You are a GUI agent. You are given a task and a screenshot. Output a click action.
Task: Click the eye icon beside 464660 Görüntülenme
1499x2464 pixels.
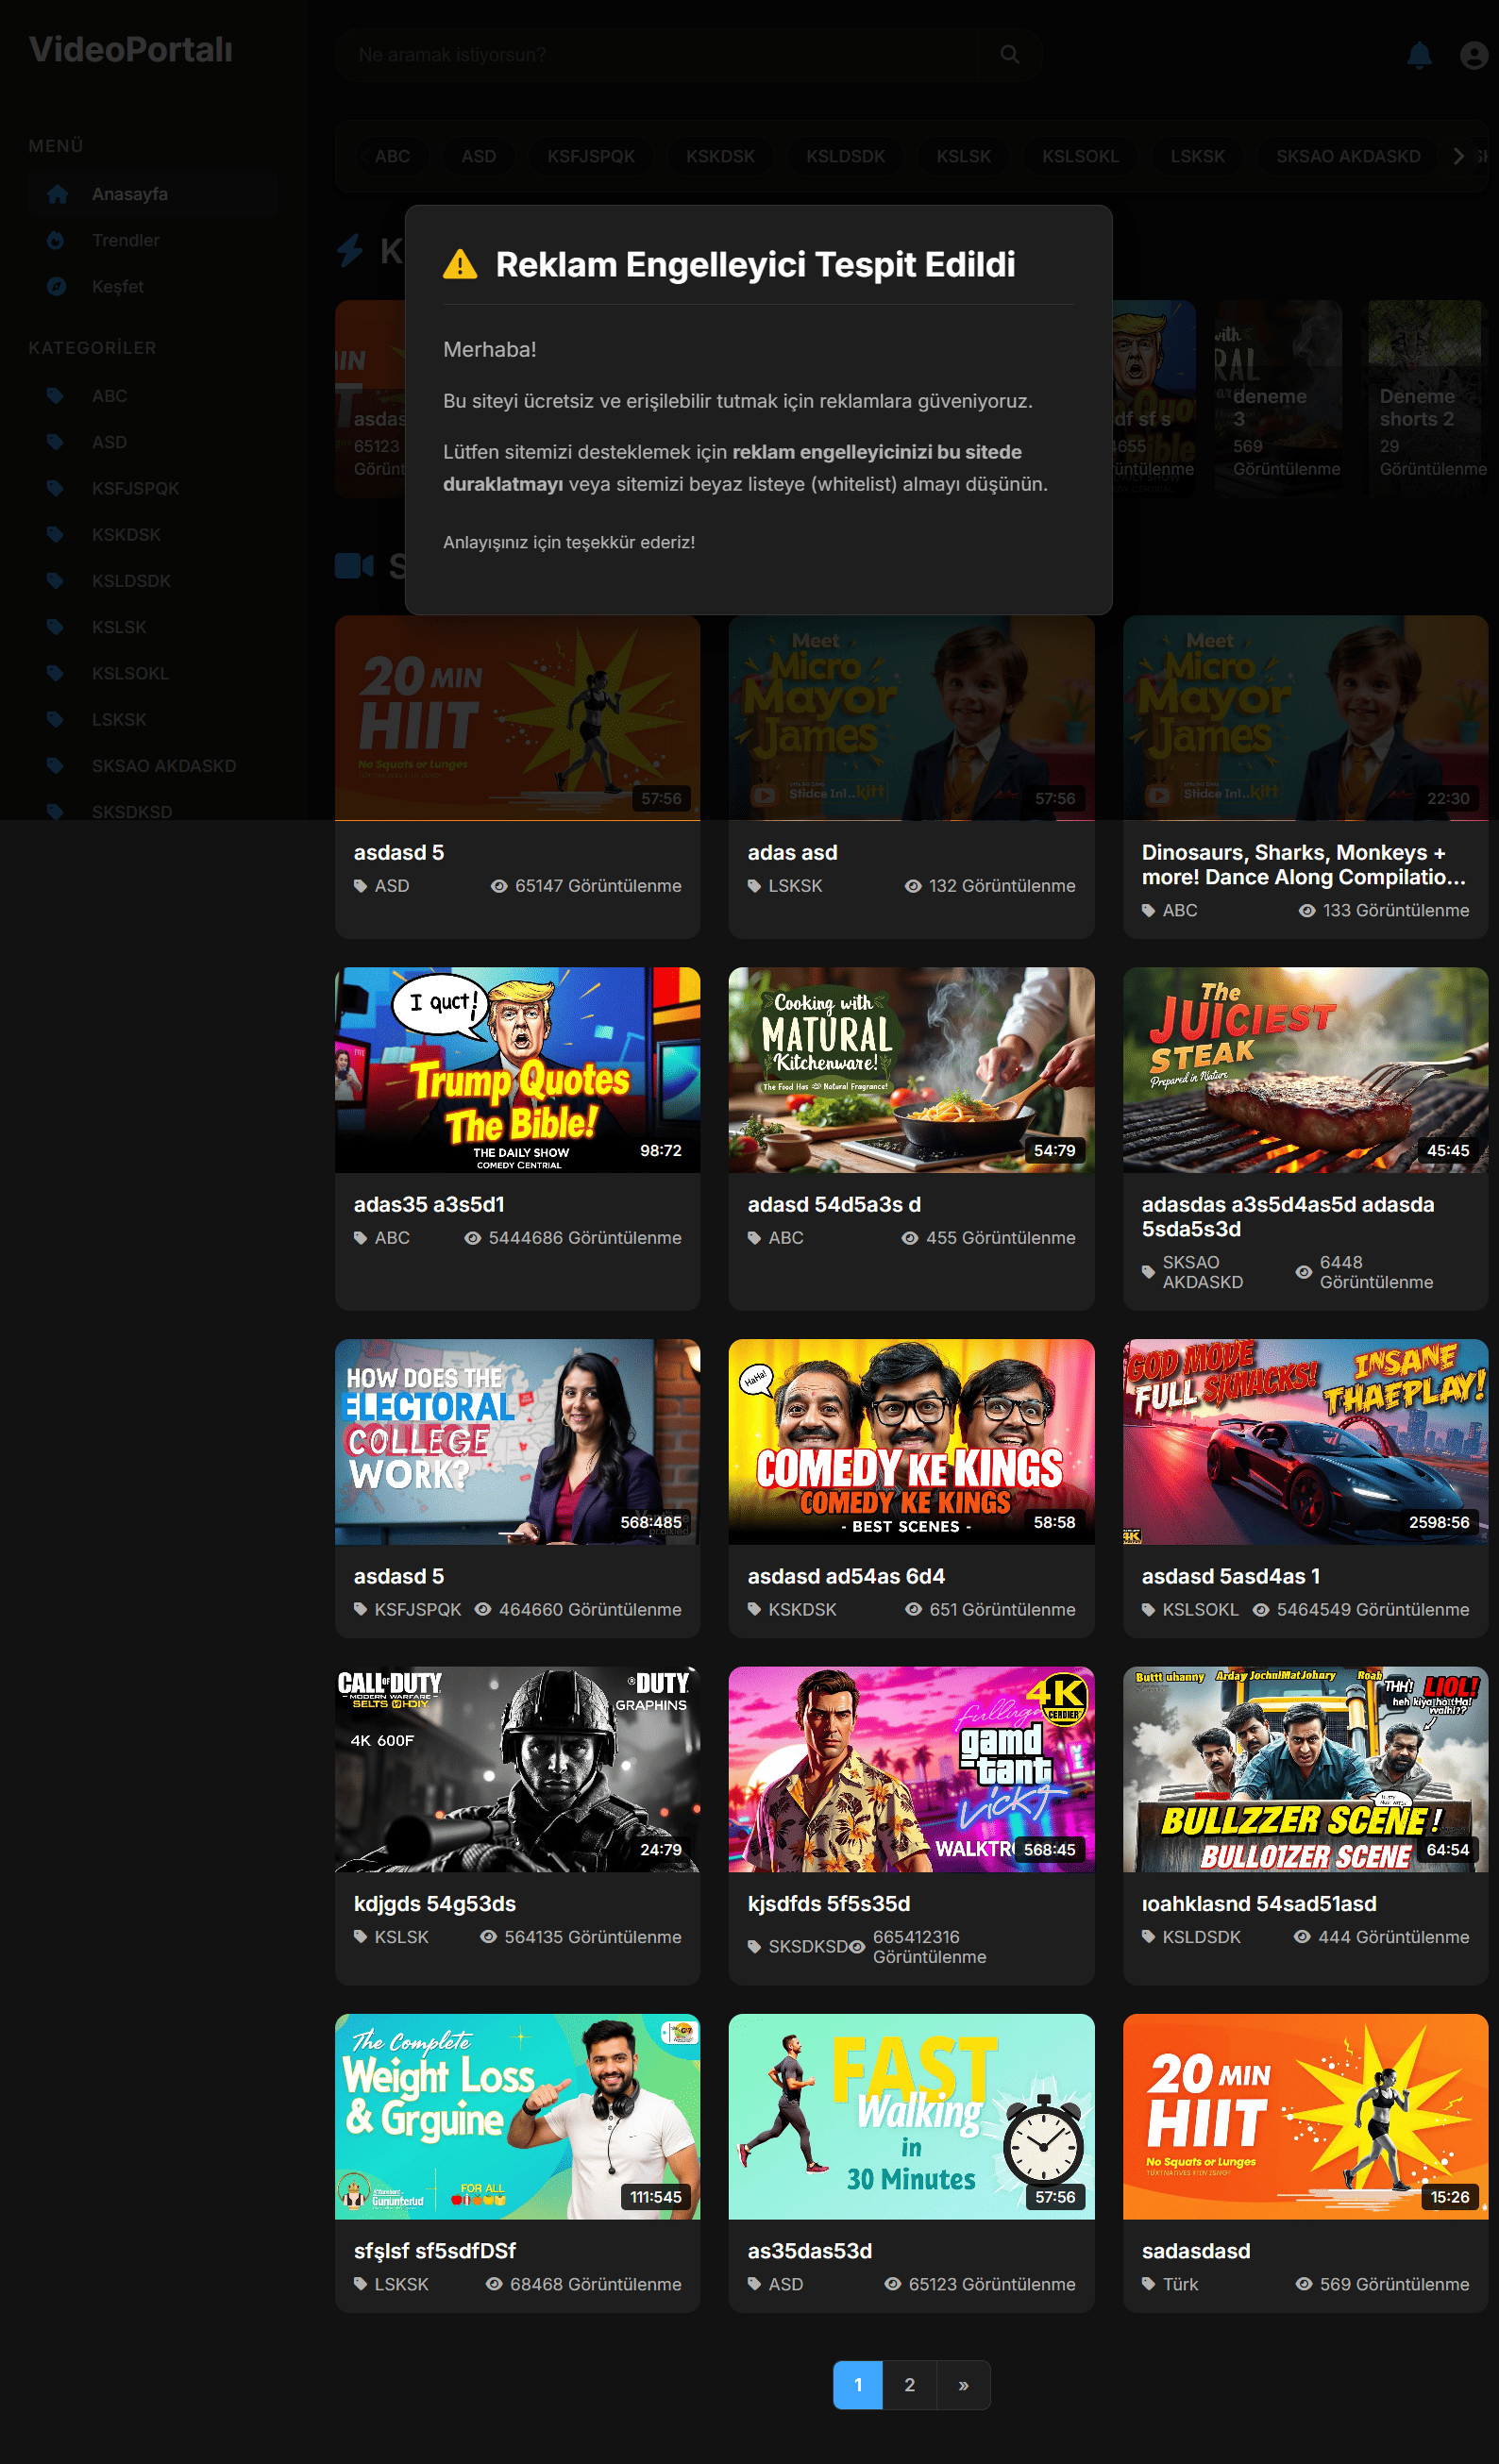pos(483,1610)
